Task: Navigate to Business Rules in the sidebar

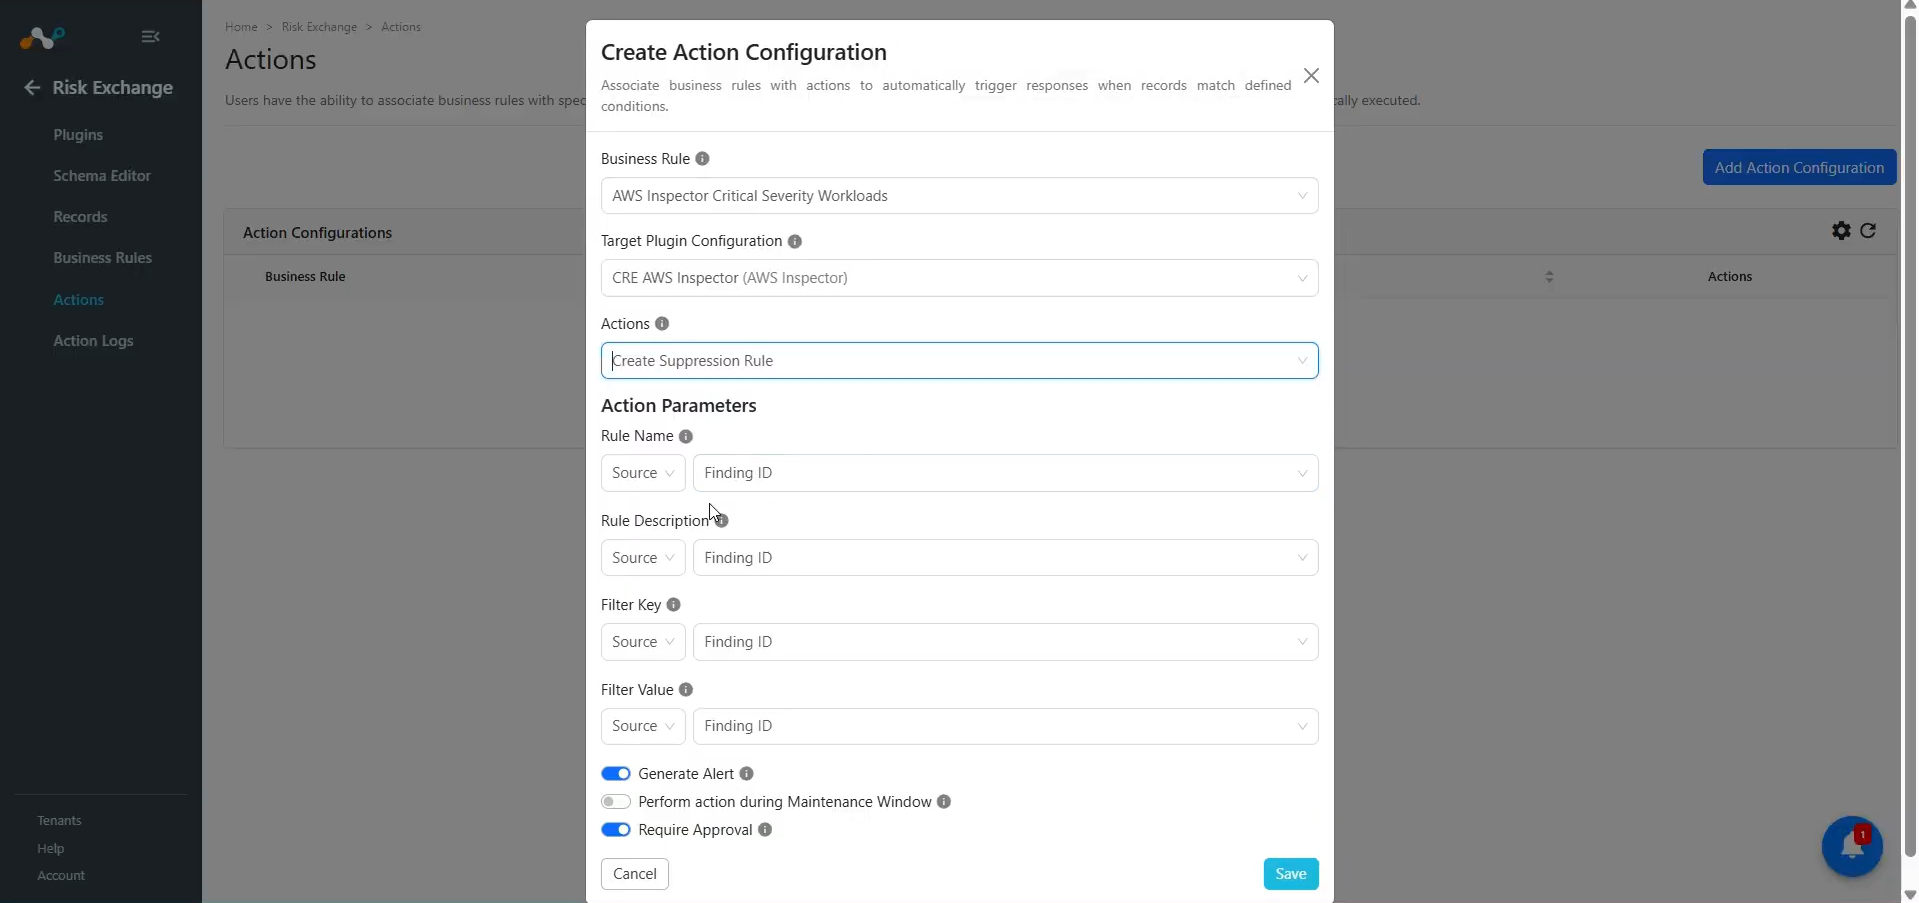Action: pyautogui.click(x=102, y=258)
